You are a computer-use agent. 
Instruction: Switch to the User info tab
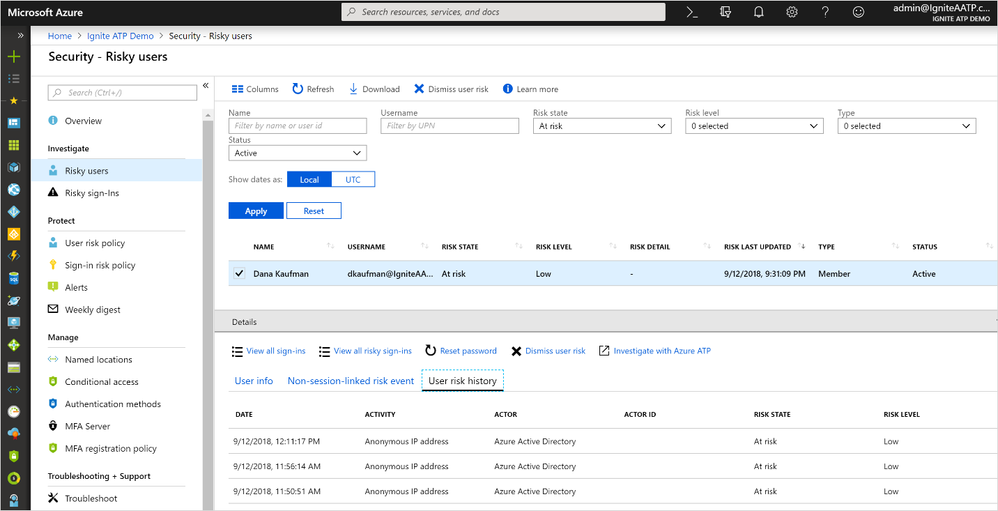(254, 381)
